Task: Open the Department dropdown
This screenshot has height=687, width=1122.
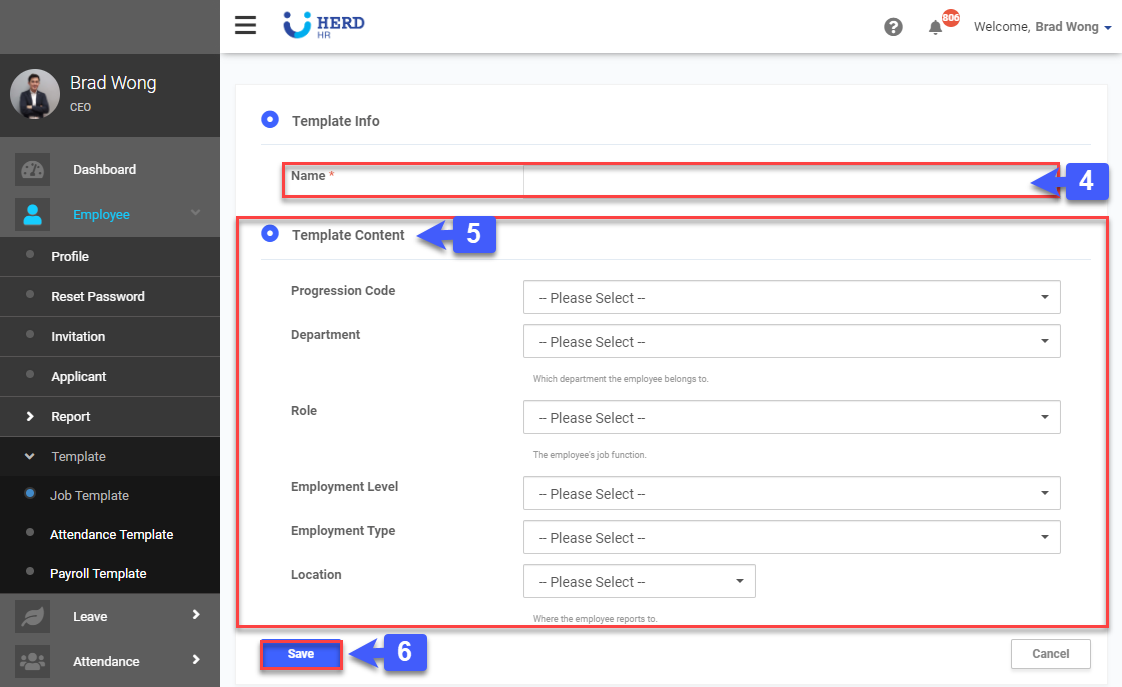Action: 791,342
